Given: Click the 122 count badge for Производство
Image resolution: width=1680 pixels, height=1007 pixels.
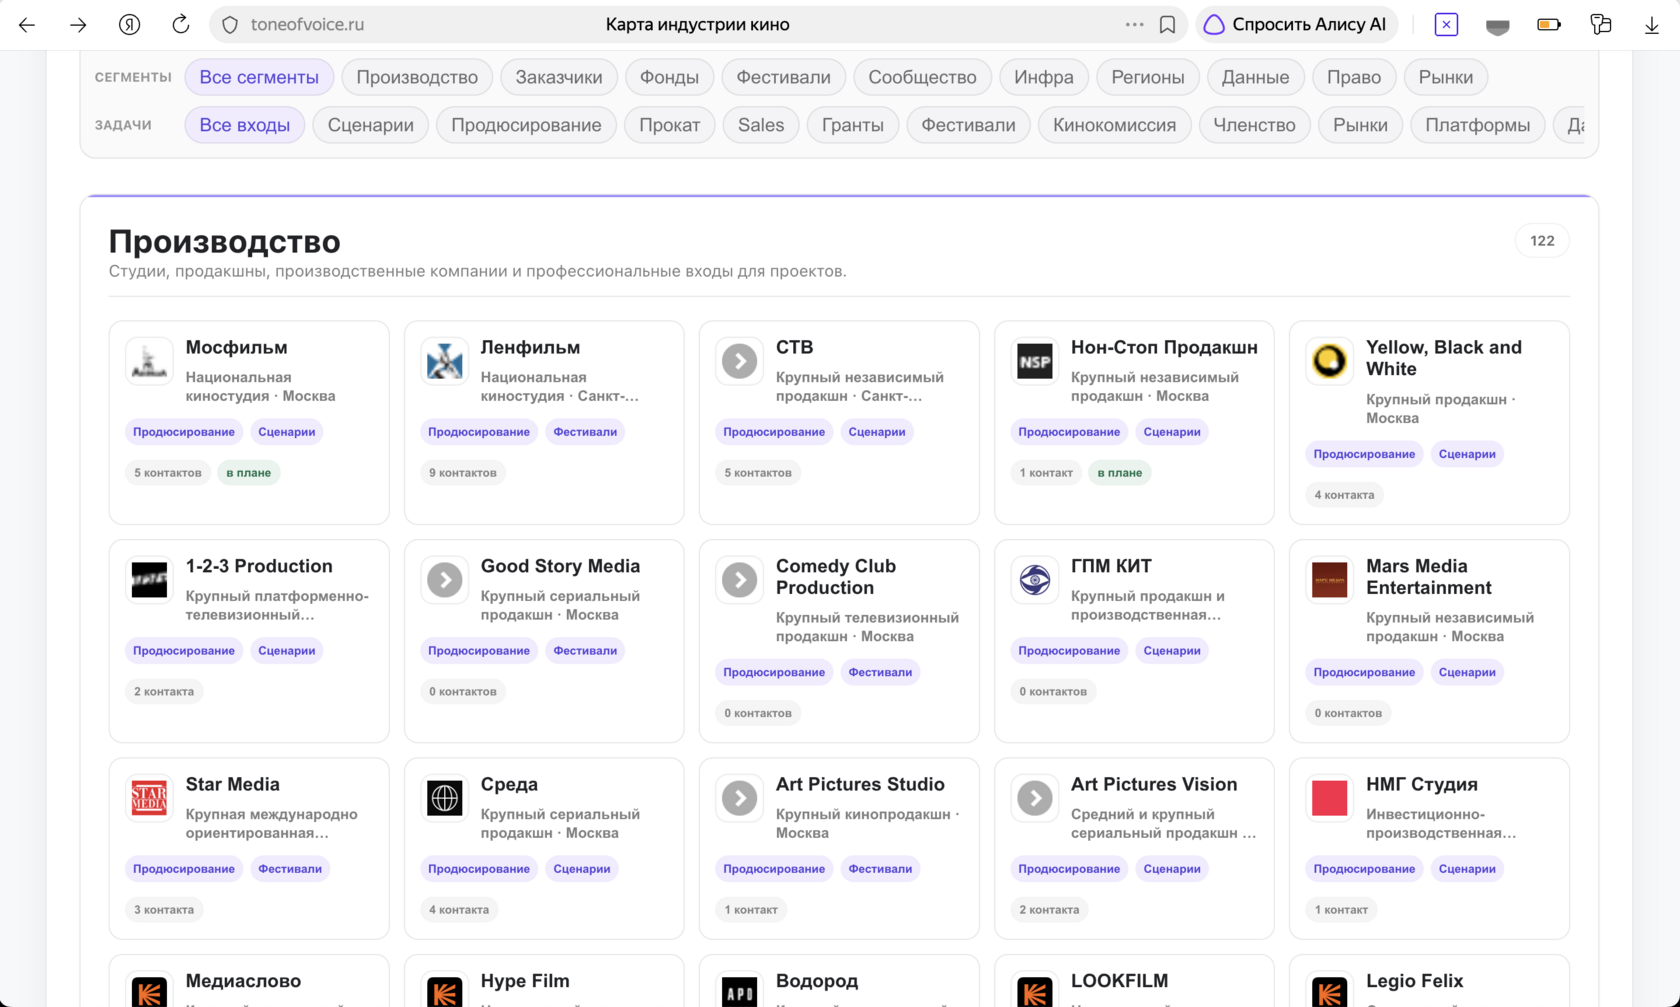Looking at the screenshot, I should tap(1542, 241).
